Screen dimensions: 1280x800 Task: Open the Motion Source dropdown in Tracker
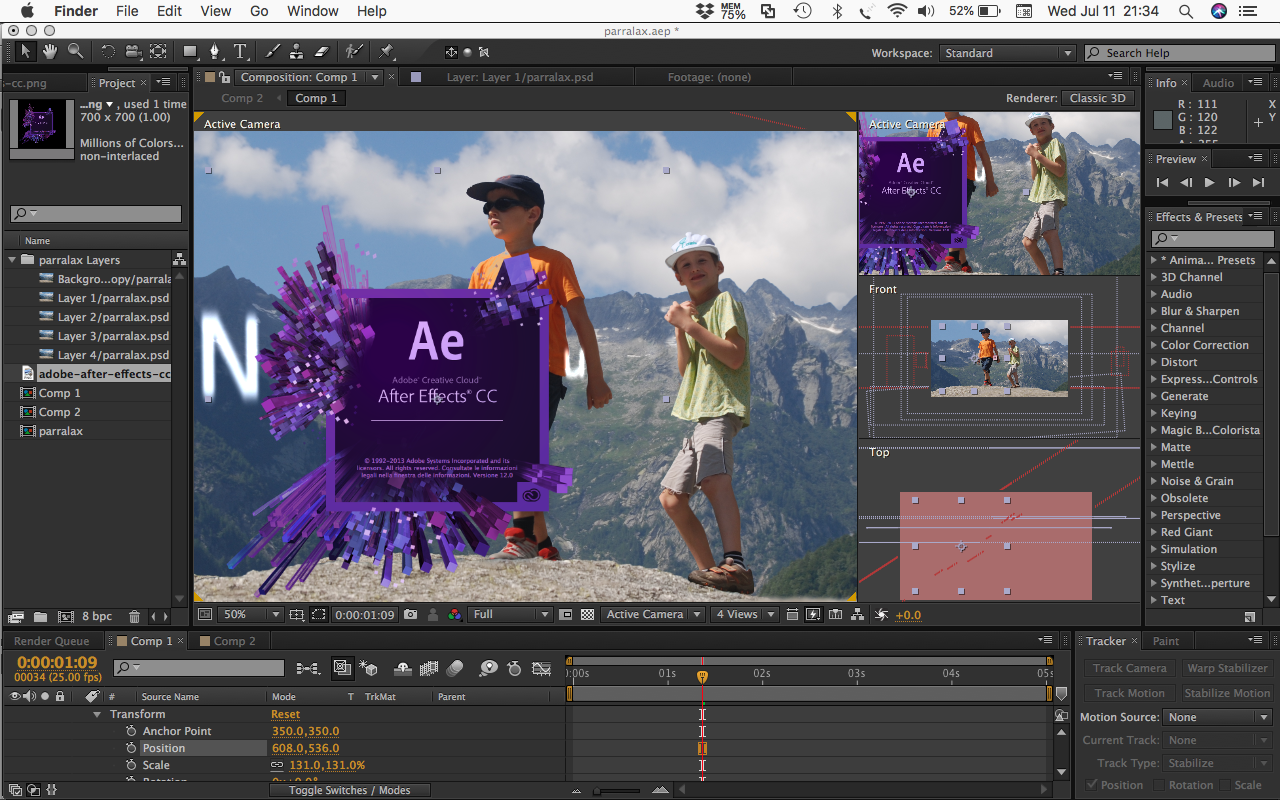click(1218, 717)
